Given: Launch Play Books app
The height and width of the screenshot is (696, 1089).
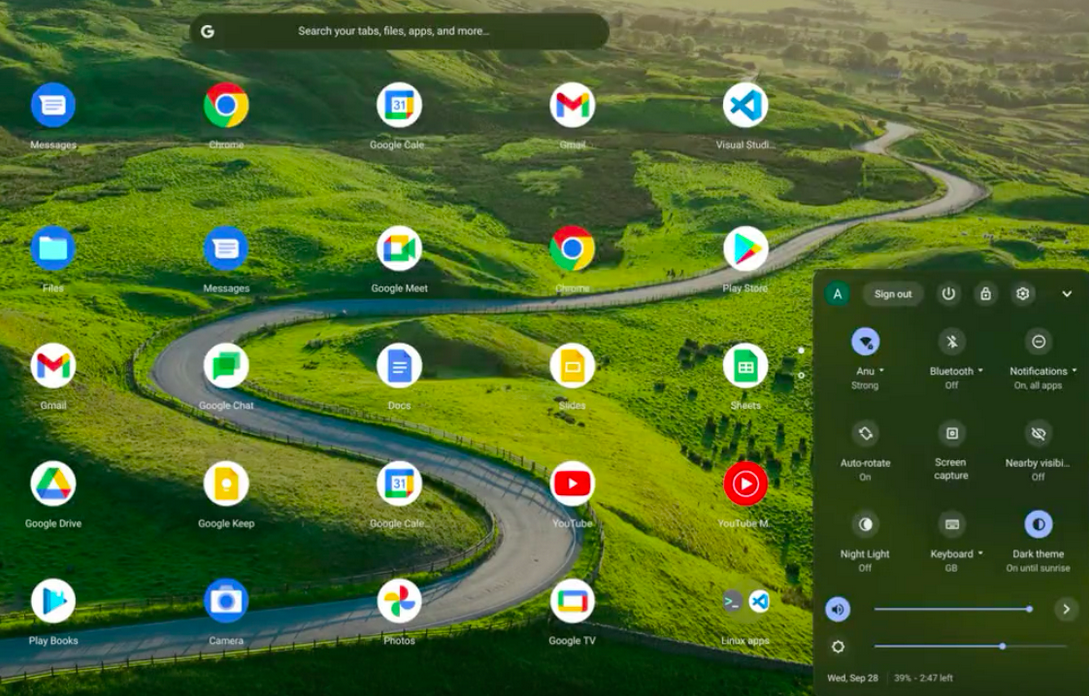Looking at the screenshot, I should (x=53, y=601).
